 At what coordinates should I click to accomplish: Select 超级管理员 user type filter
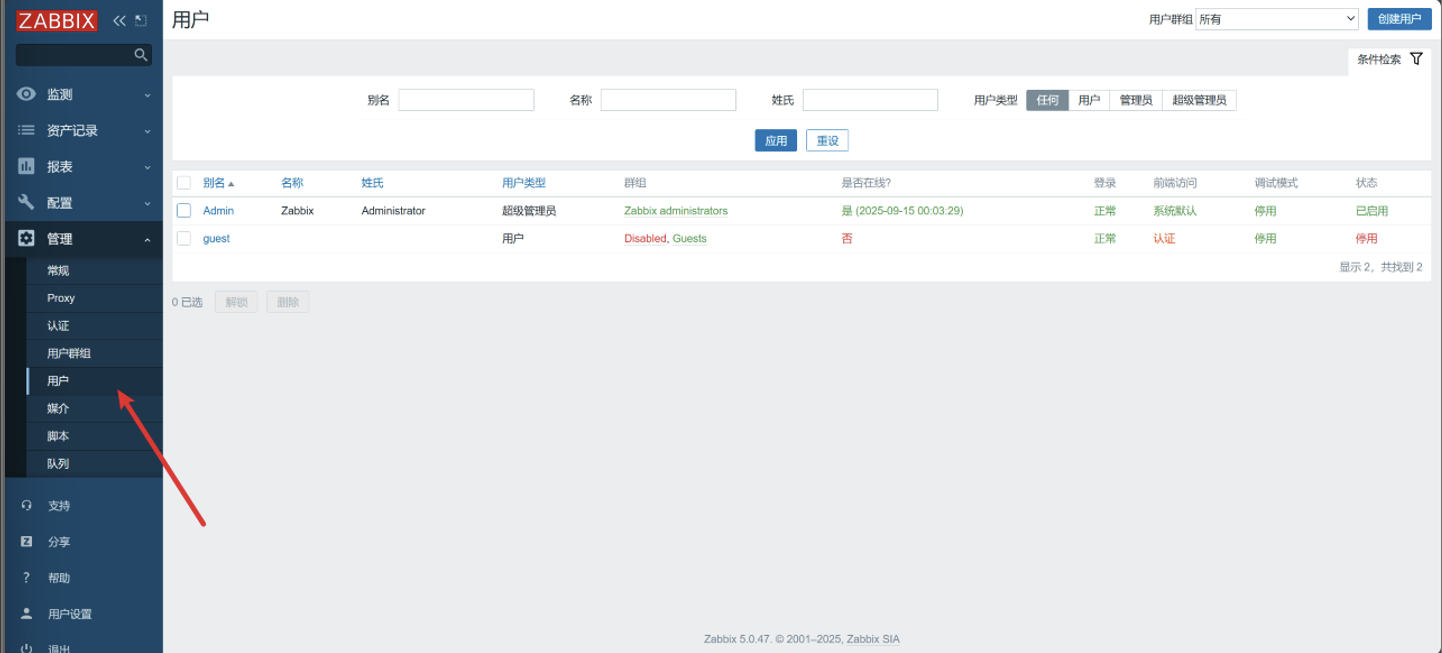pos(1199,100)
